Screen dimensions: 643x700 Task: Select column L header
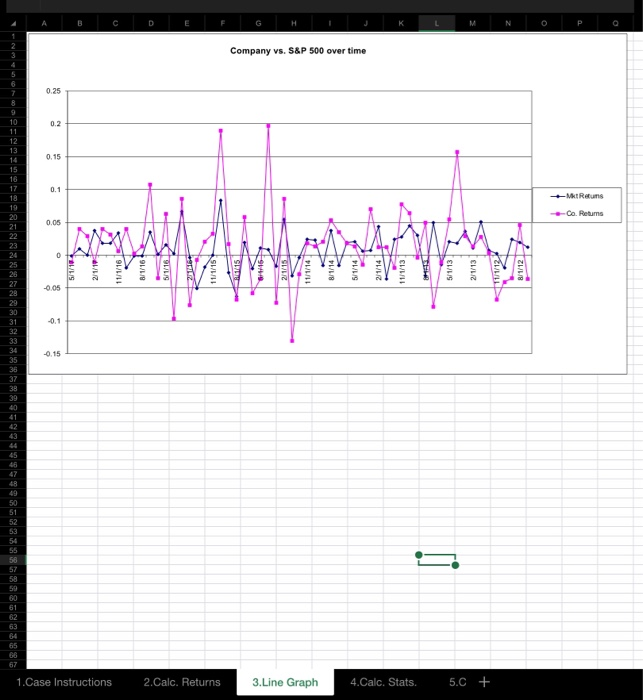437,23
